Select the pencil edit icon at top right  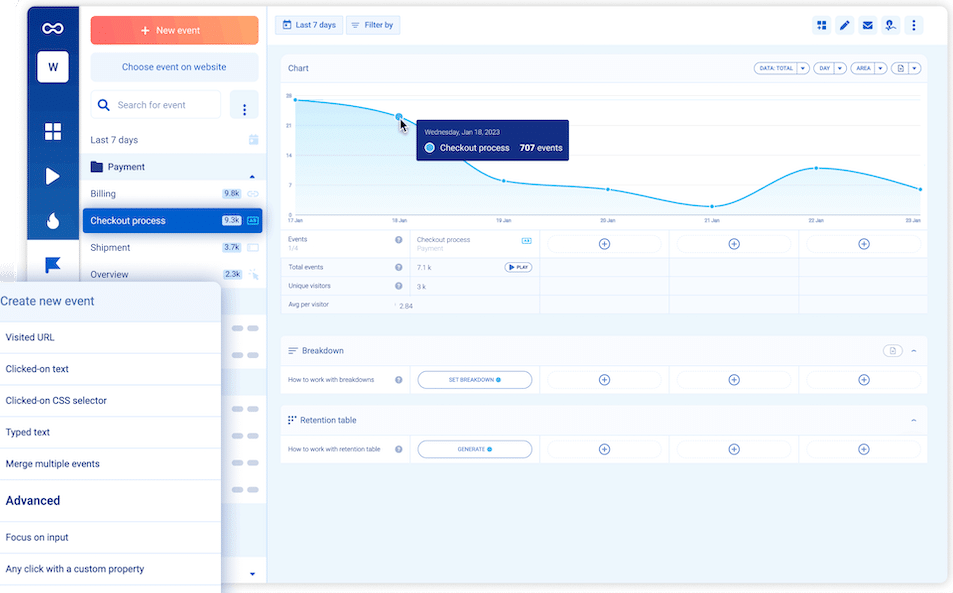tap(843, 25)
